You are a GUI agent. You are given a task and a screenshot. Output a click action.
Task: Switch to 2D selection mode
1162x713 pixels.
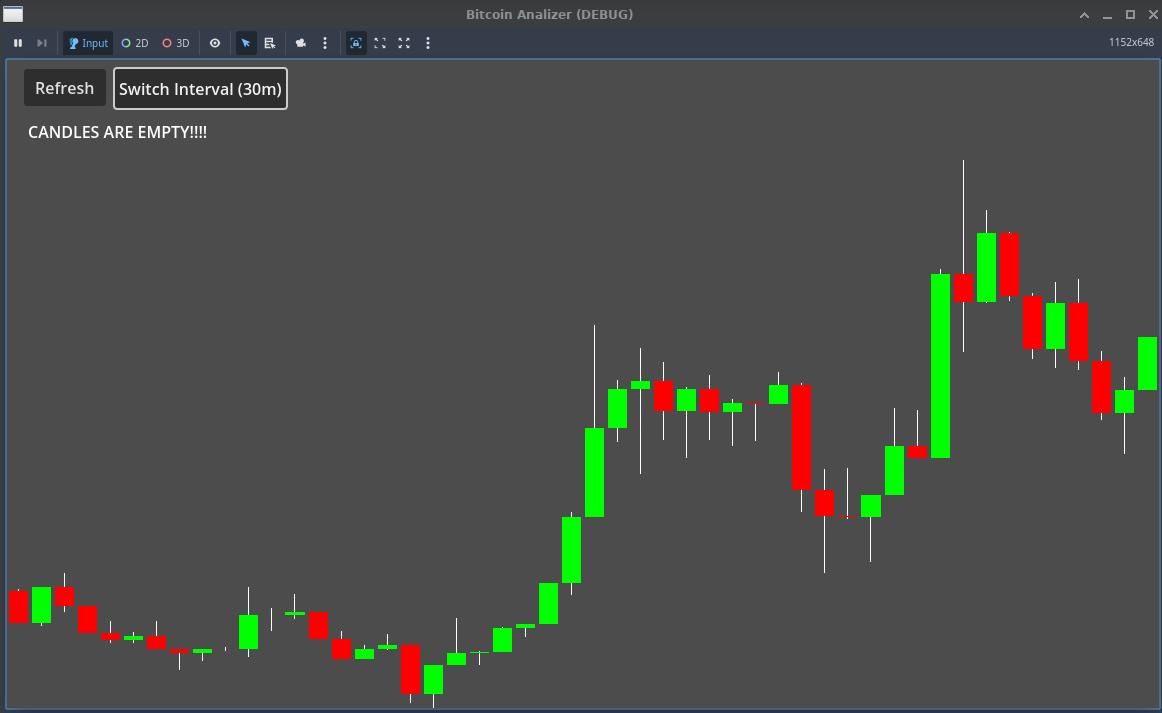coord(135,43)
